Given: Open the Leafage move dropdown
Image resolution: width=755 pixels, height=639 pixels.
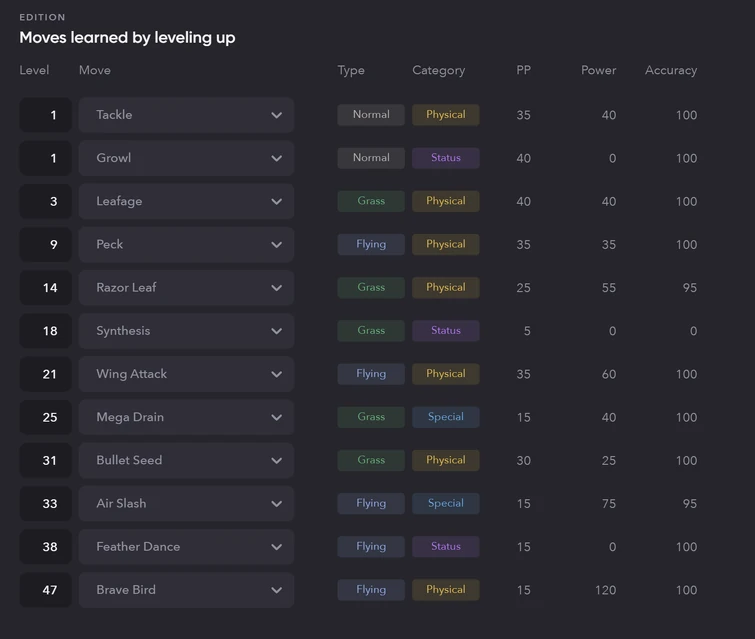Looking at the screenshot, I should point(186,201).
